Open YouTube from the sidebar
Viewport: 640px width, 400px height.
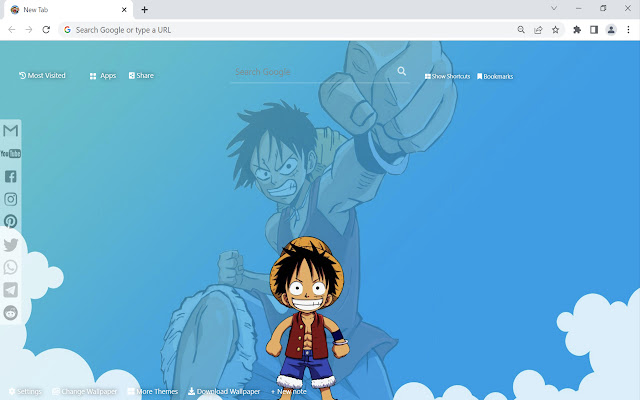tap(11, 153)
